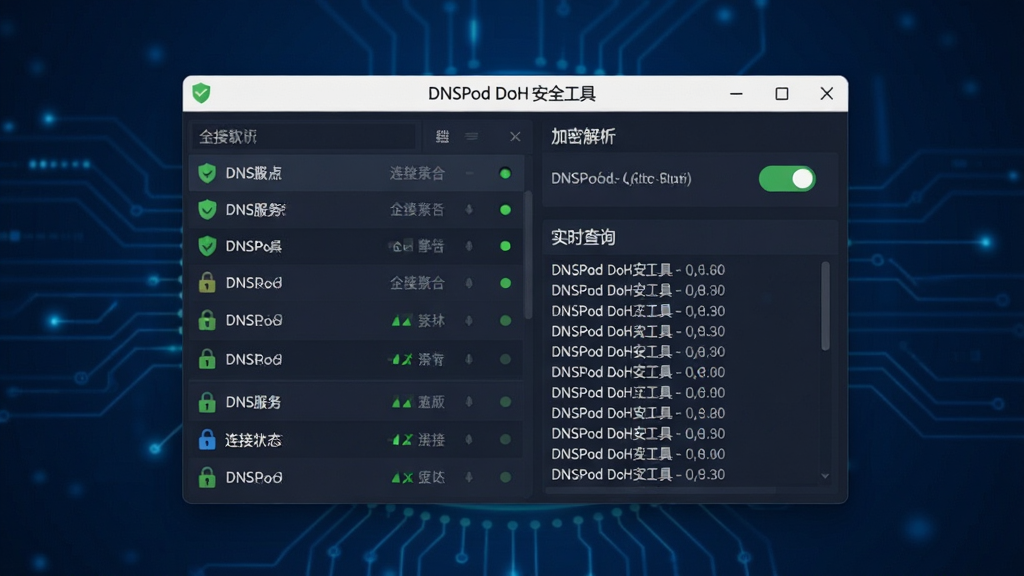
Task: Click the 实时查询 log scrollbar thumb
Action: pyautogui.click(x=825, y=306)
